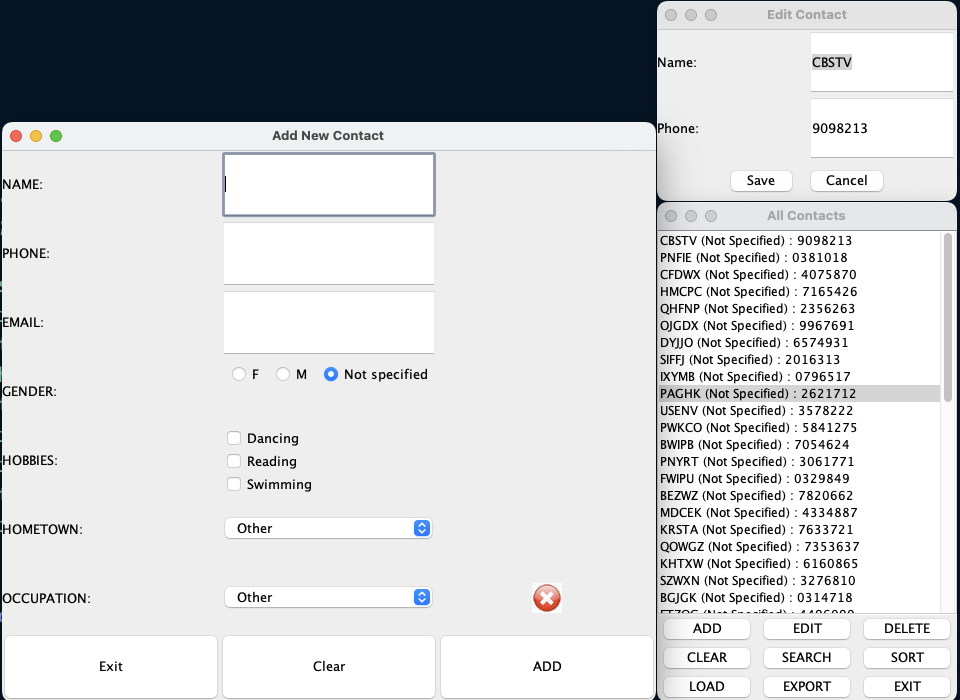
Task: Click the All Contacts list scrollbar
Action: click(948, 317)
